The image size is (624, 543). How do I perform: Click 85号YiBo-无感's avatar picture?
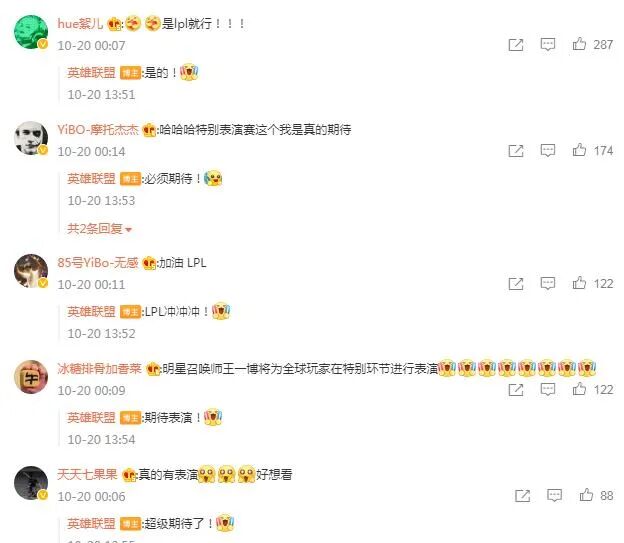tap(31, 271)
